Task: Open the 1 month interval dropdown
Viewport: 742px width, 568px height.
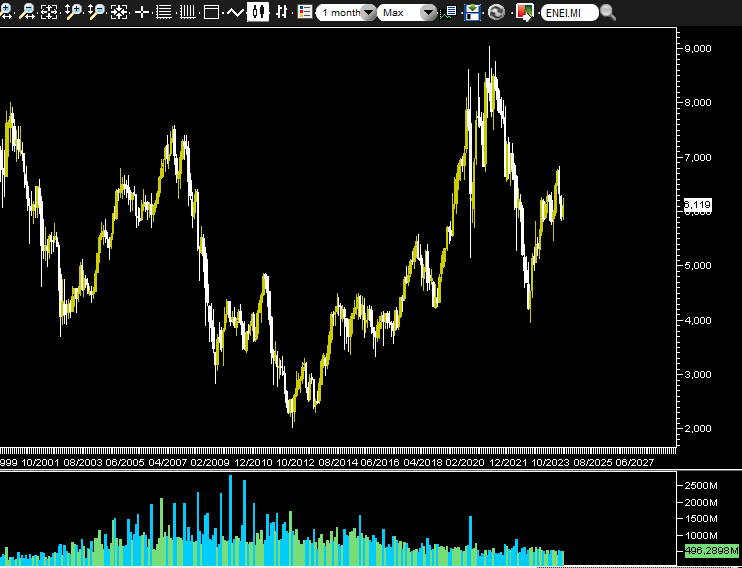Action: pos(346,13)
